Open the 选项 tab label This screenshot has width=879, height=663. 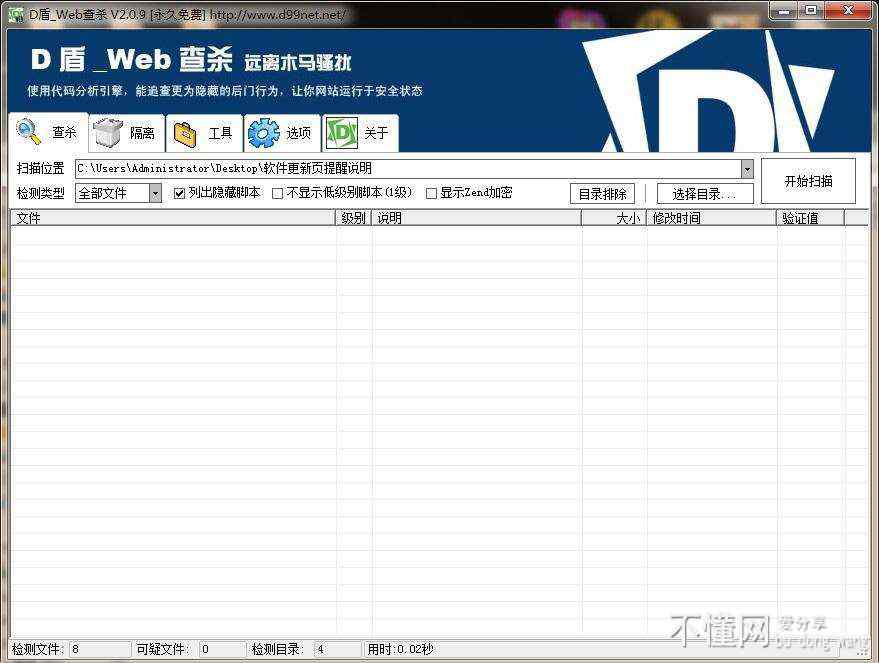[x=298, y=133]
